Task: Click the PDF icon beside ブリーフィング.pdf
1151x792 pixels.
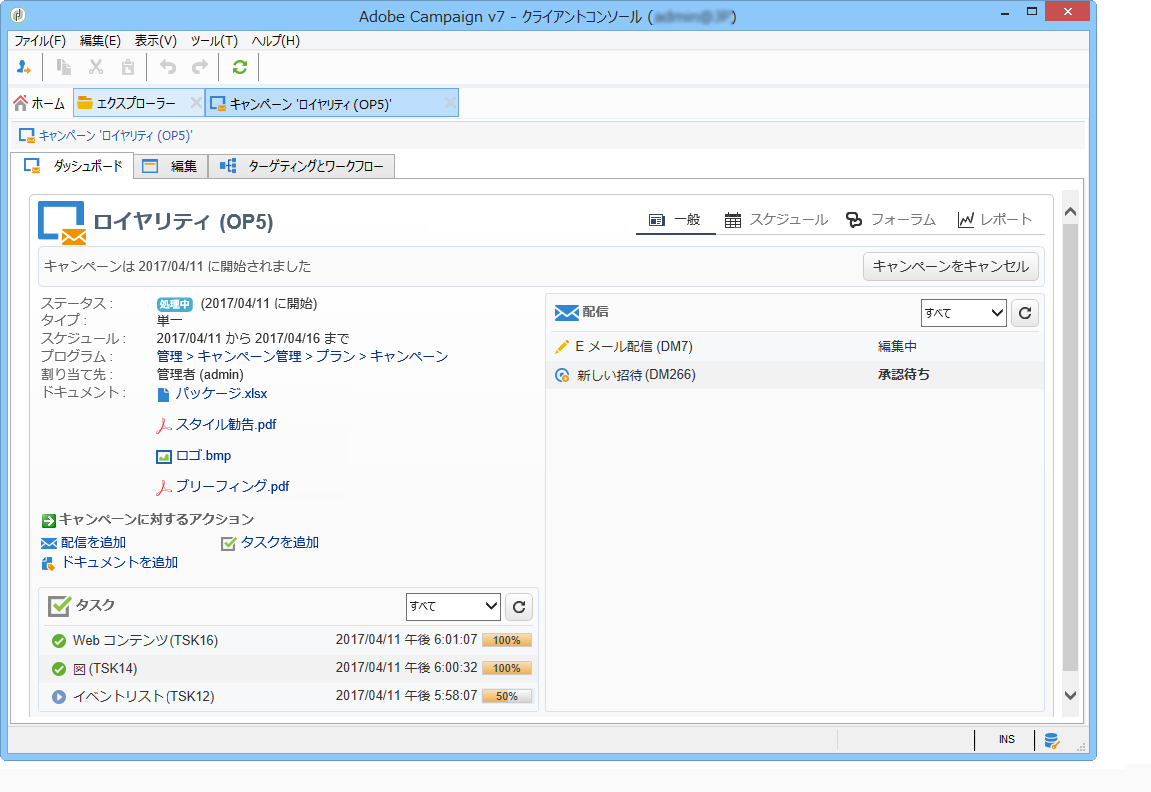Action: [164, 487]
